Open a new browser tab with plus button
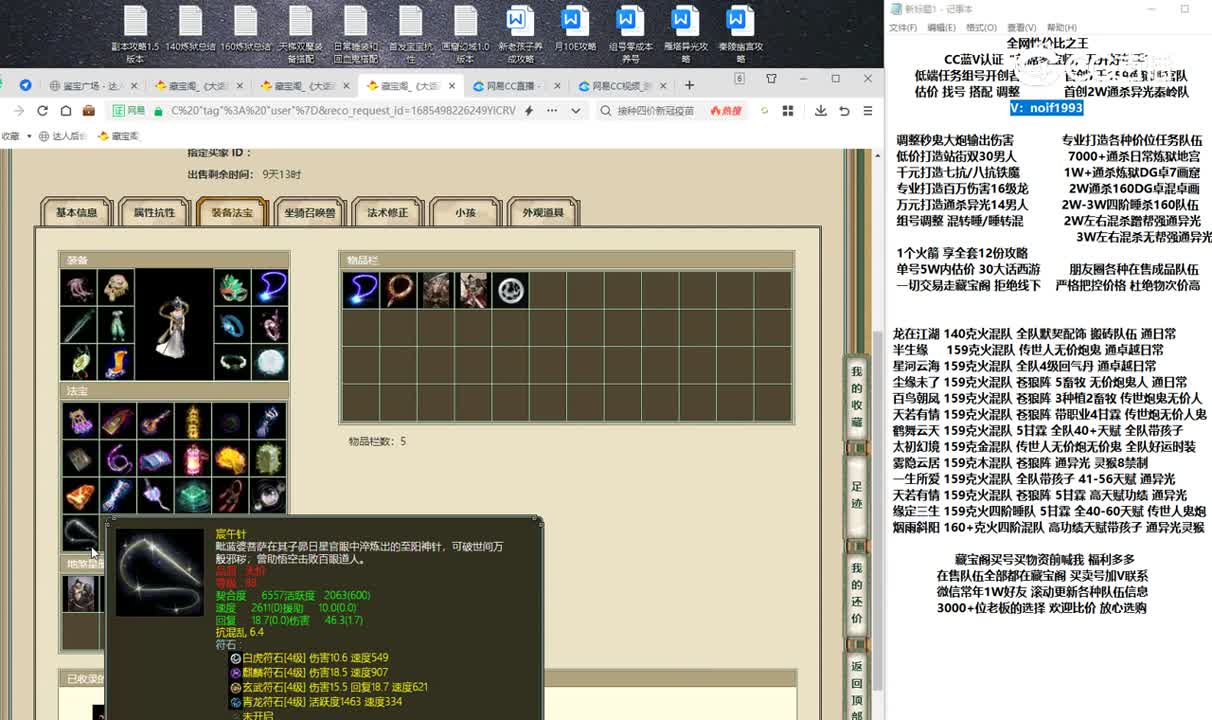Screen dimensions: 1212x720 689,85
